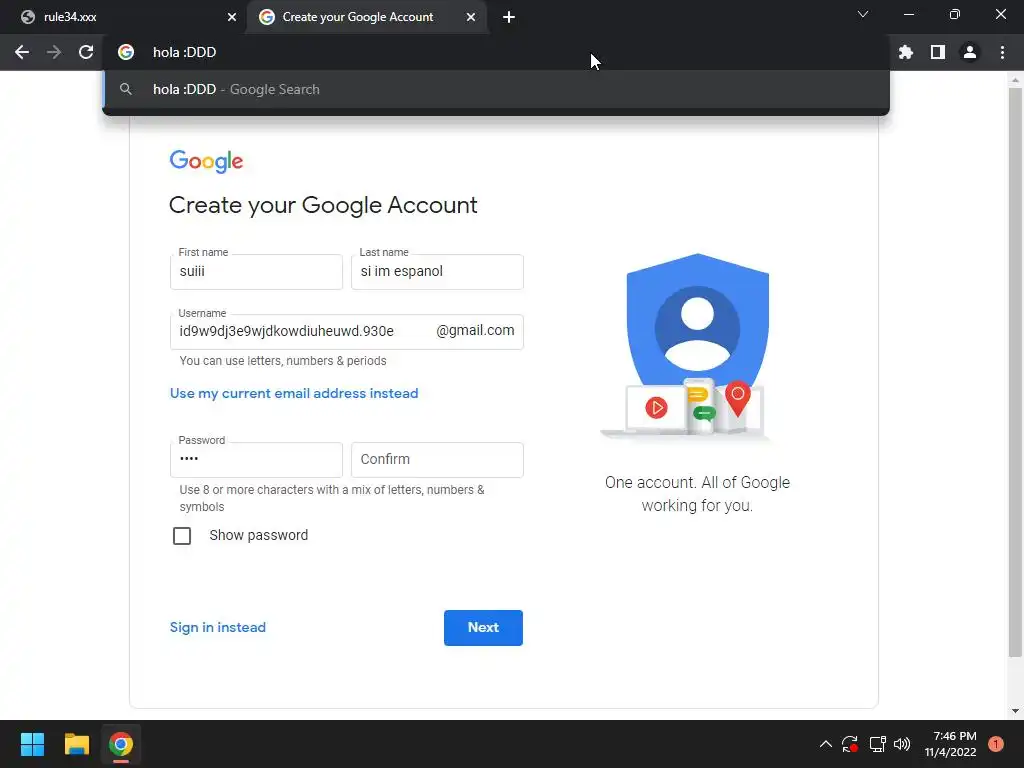
Task: Focus the Password field
Action: click(x=256, y=460)
